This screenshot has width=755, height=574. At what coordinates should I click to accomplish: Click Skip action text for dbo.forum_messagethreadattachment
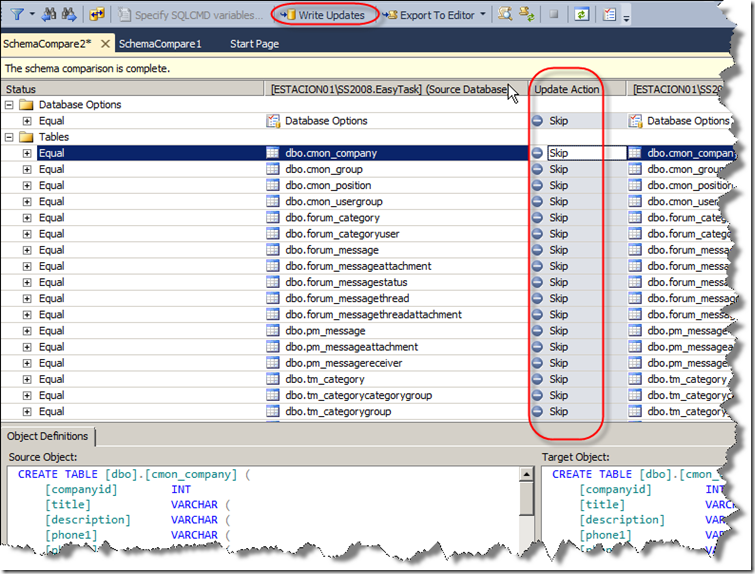pos(559,315)
